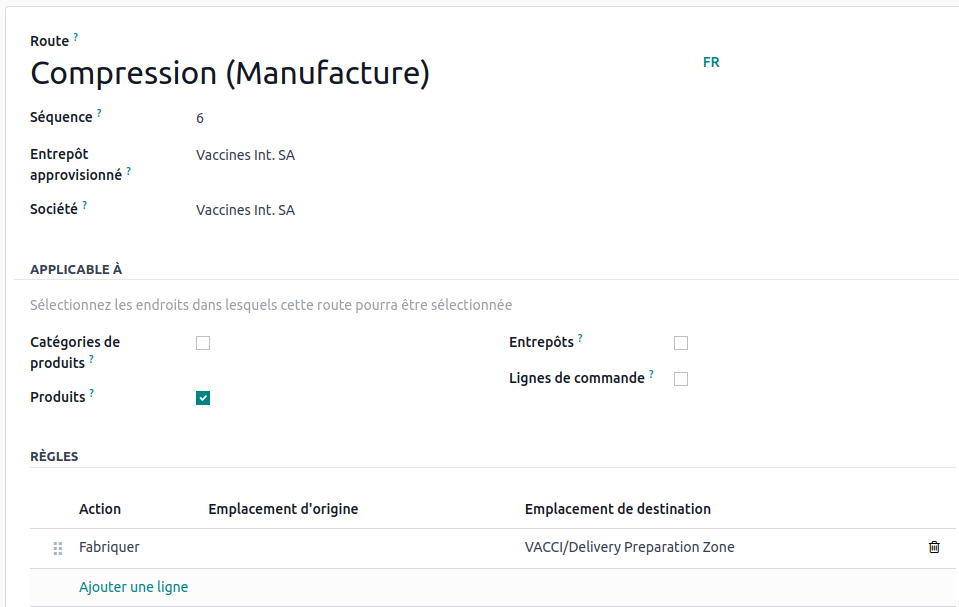Edit the route name Compression (Manufacture)
This screenshot has width=959, height=607.
230,74
